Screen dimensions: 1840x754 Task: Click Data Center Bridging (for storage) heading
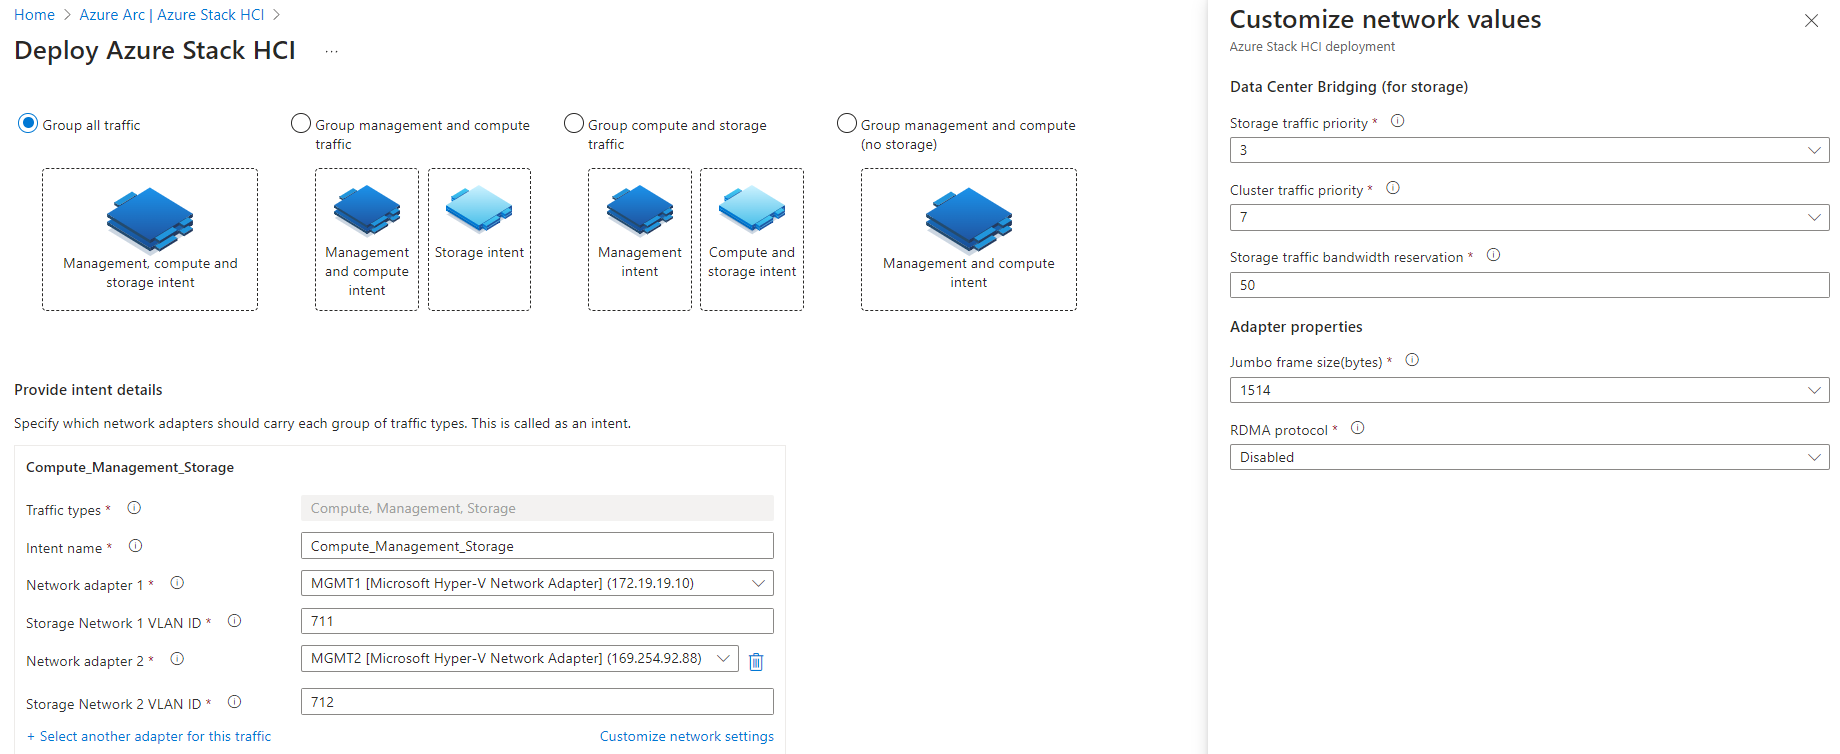pos(1349,87)
